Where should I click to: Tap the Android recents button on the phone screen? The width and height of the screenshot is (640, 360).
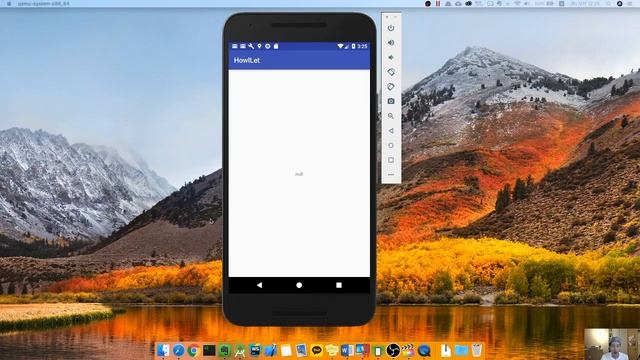[x=339, y=285]
